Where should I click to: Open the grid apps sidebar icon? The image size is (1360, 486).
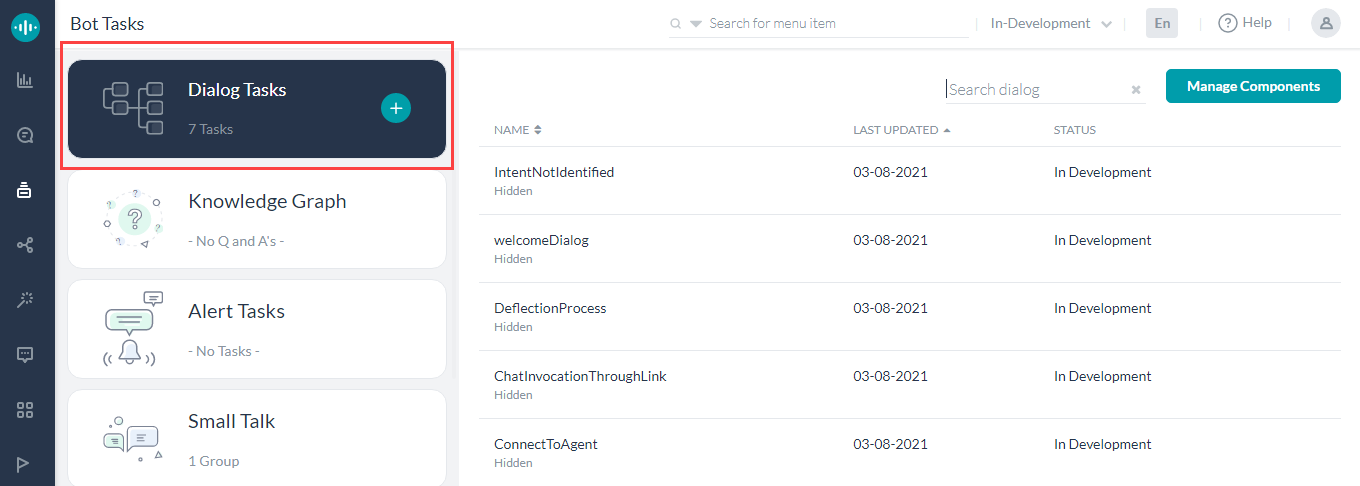coord(26,409)
